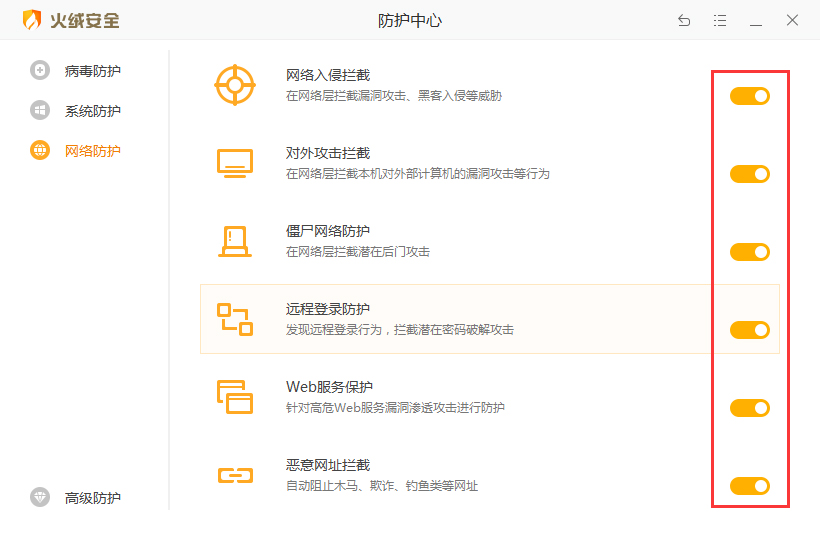Disable the Web服务保护 switch
Viewport: 820px width, 540px height.
pos(750,408)
